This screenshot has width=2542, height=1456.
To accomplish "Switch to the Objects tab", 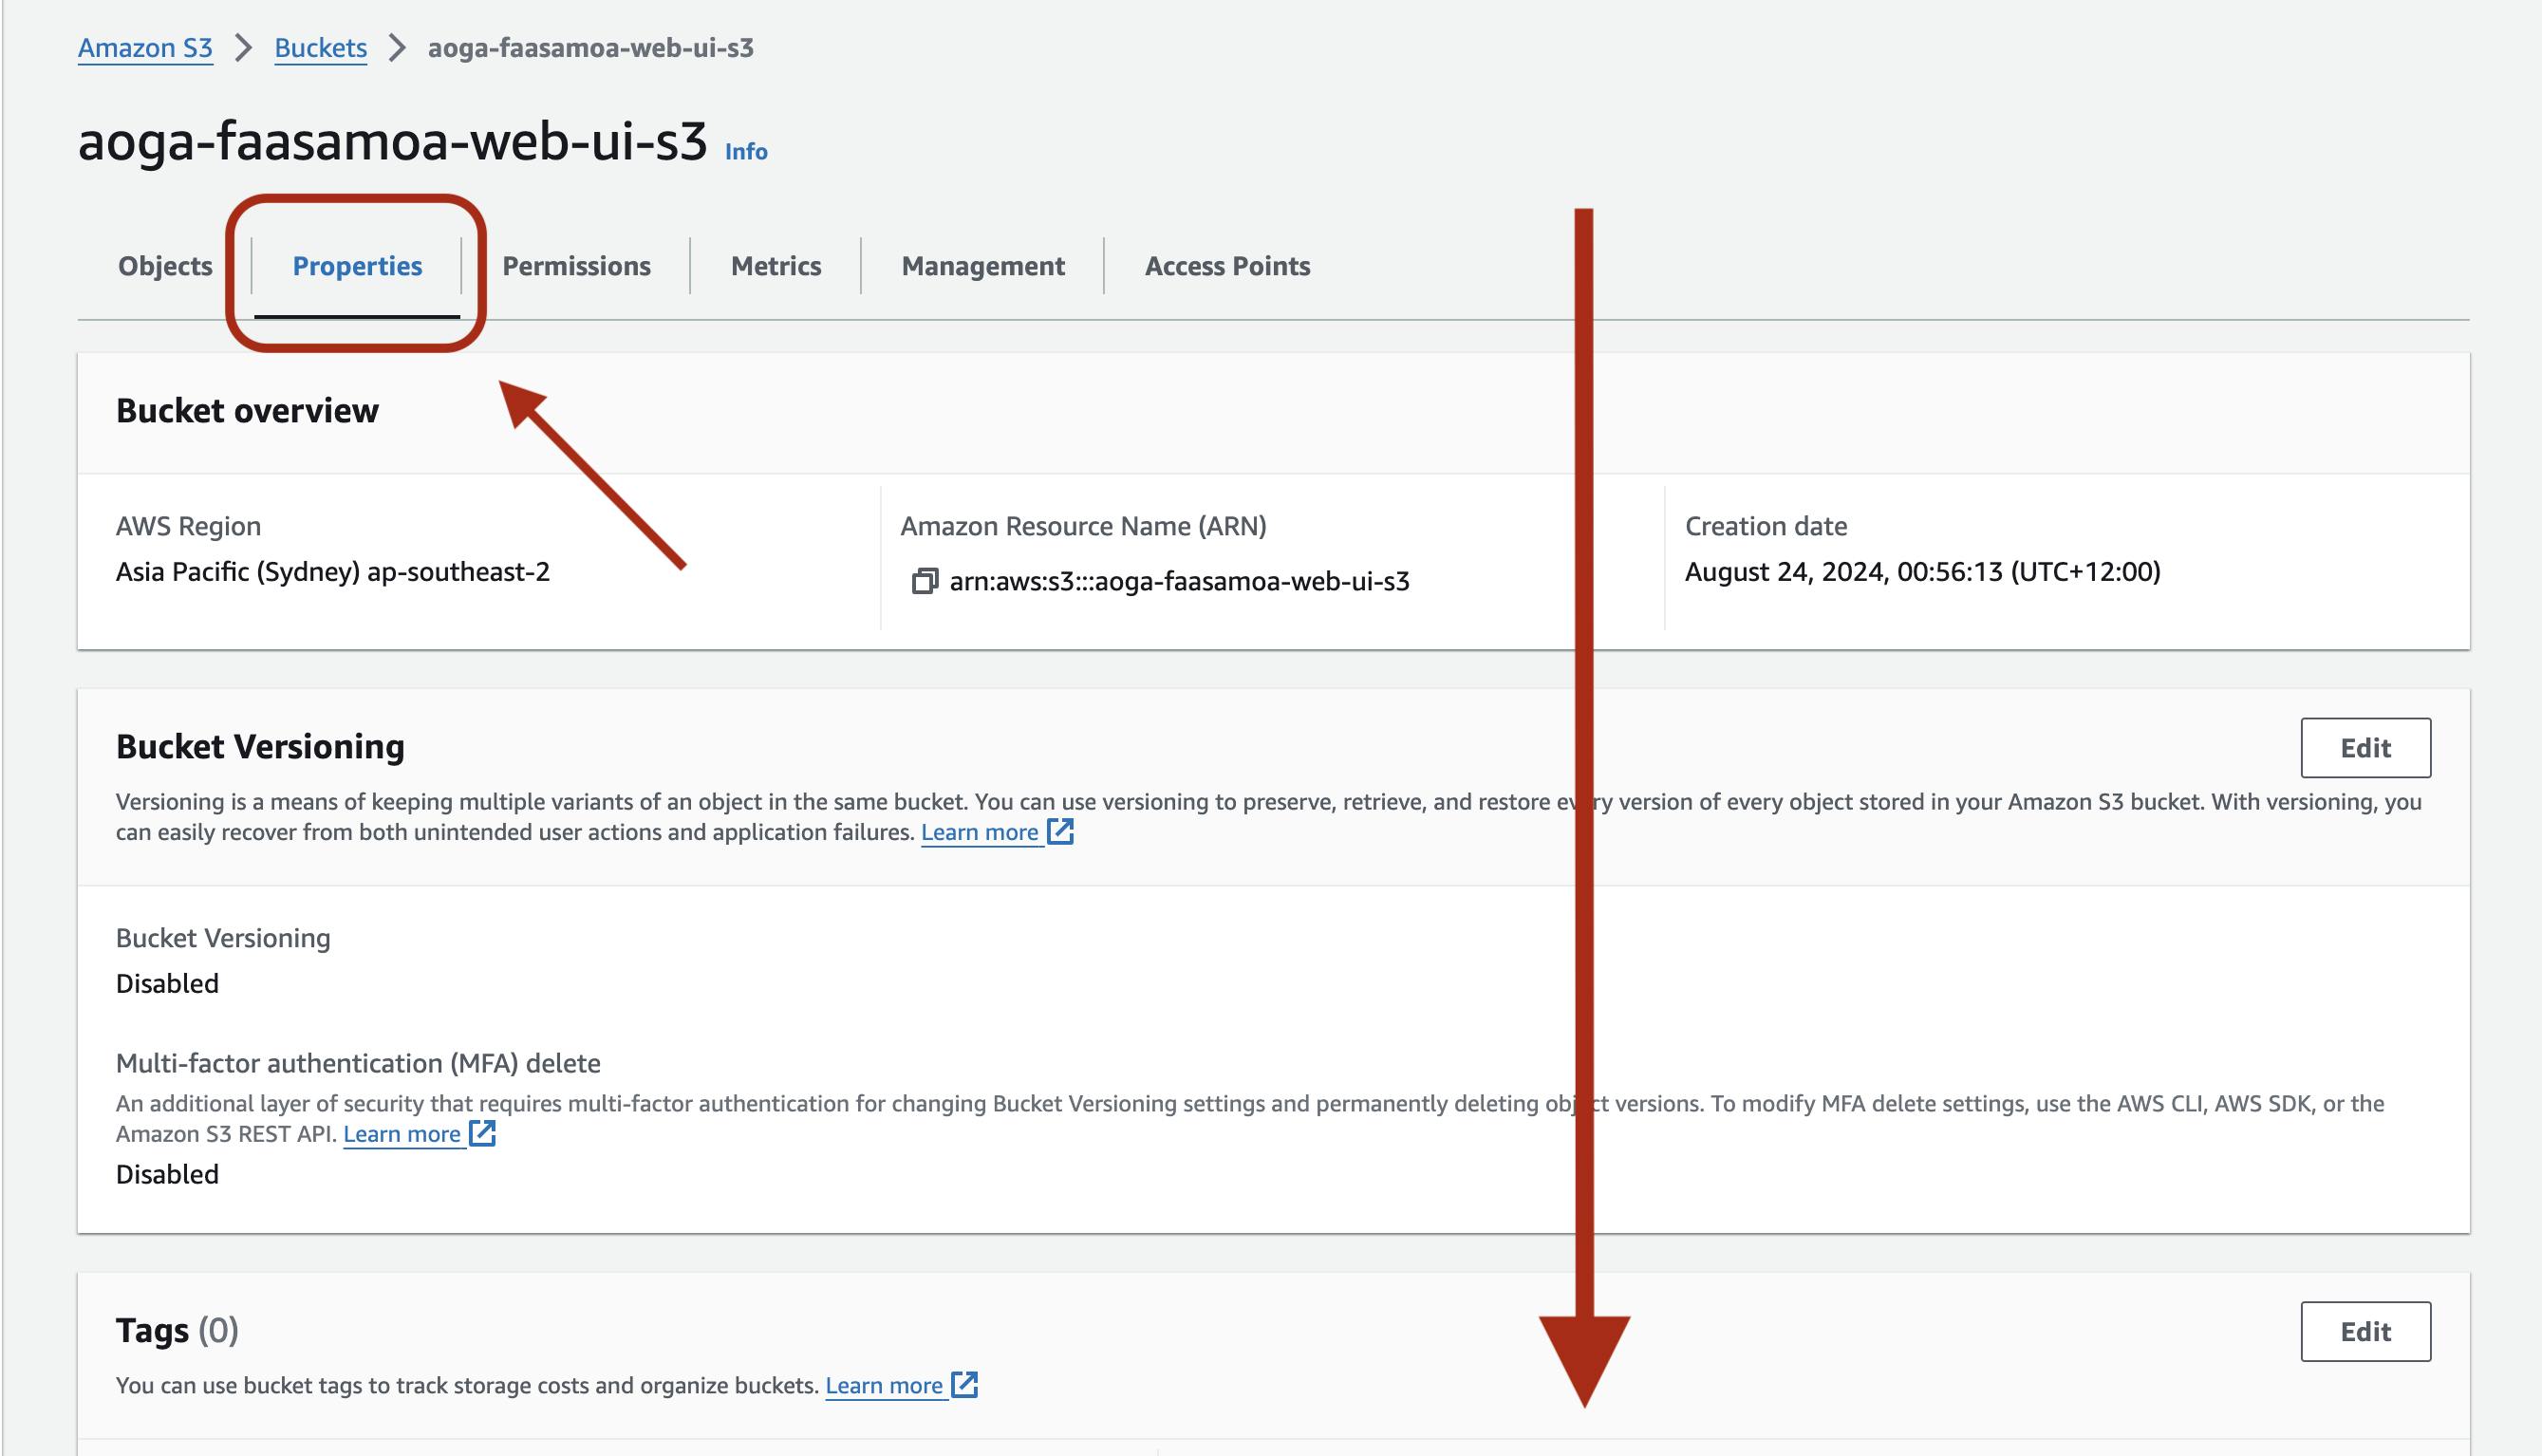I will point(165,266).
